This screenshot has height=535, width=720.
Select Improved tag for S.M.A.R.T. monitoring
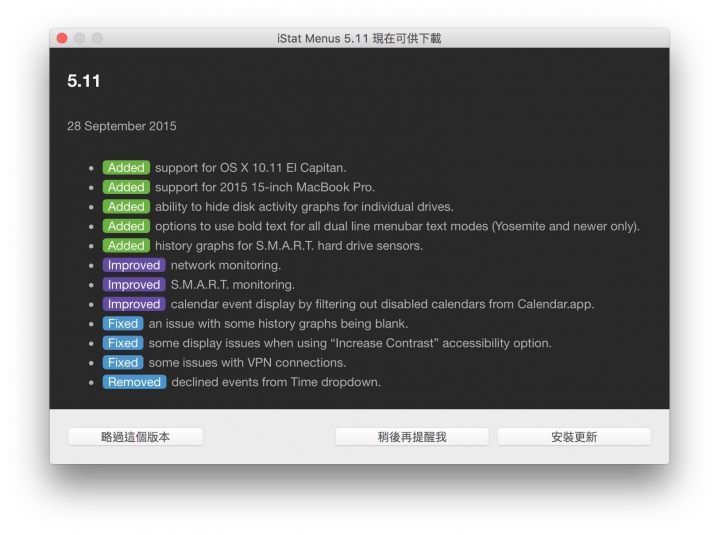tap(134, 285)
